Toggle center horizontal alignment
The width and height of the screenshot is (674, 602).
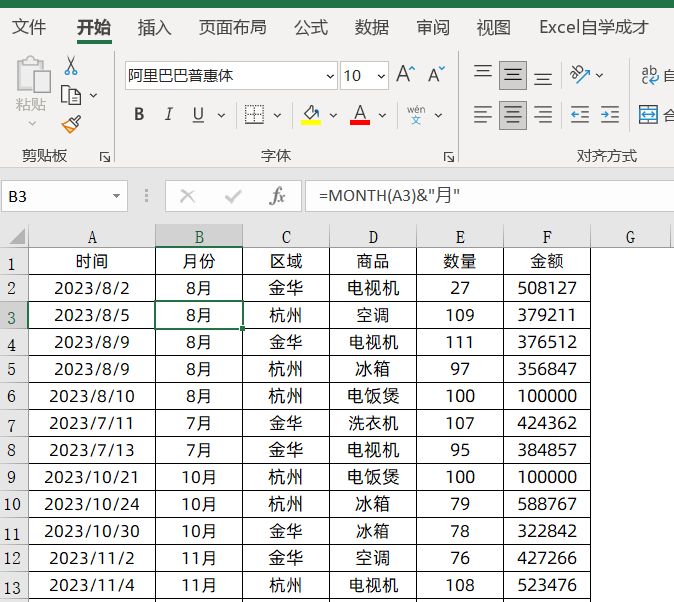click(512, 115)
